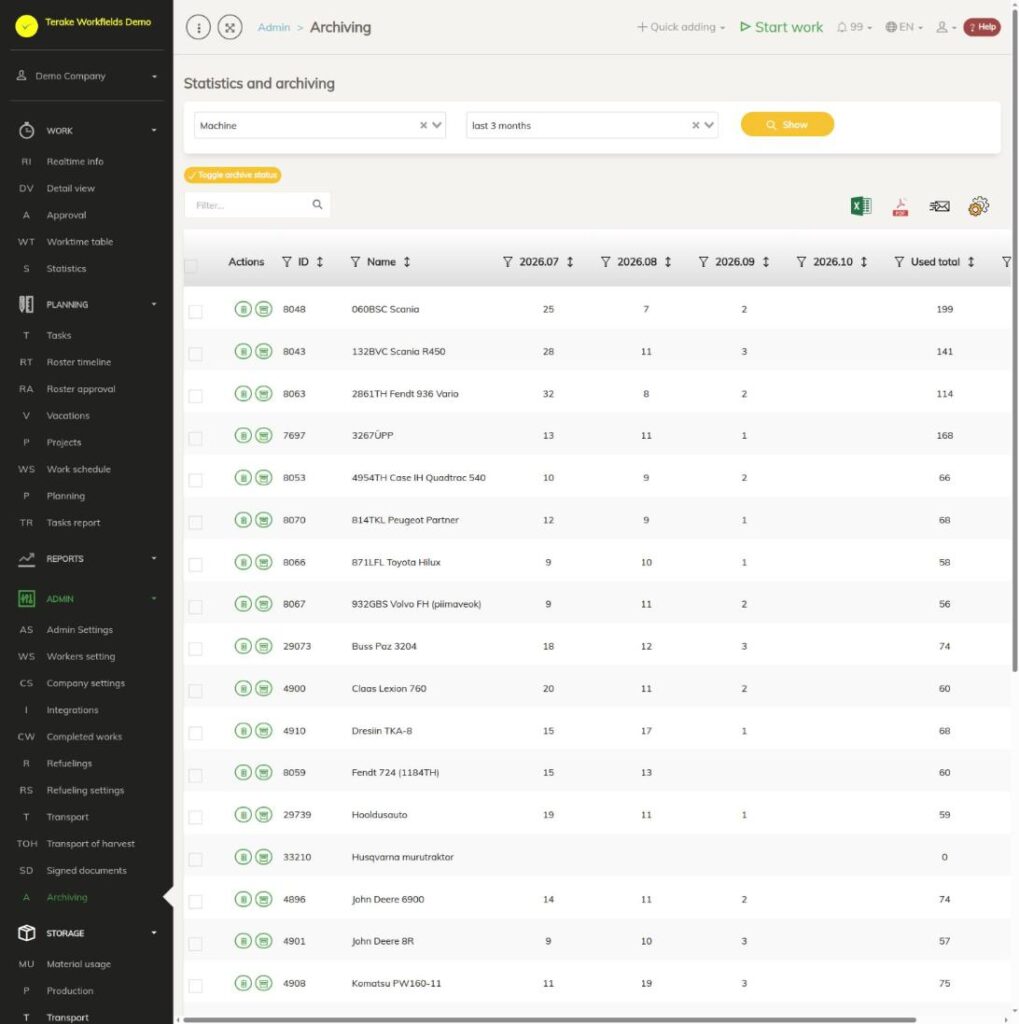The width and height of the screenshot is (1019, 1024).
Task: Go to Worktime table in the sidebar
Action: point(80,242)
